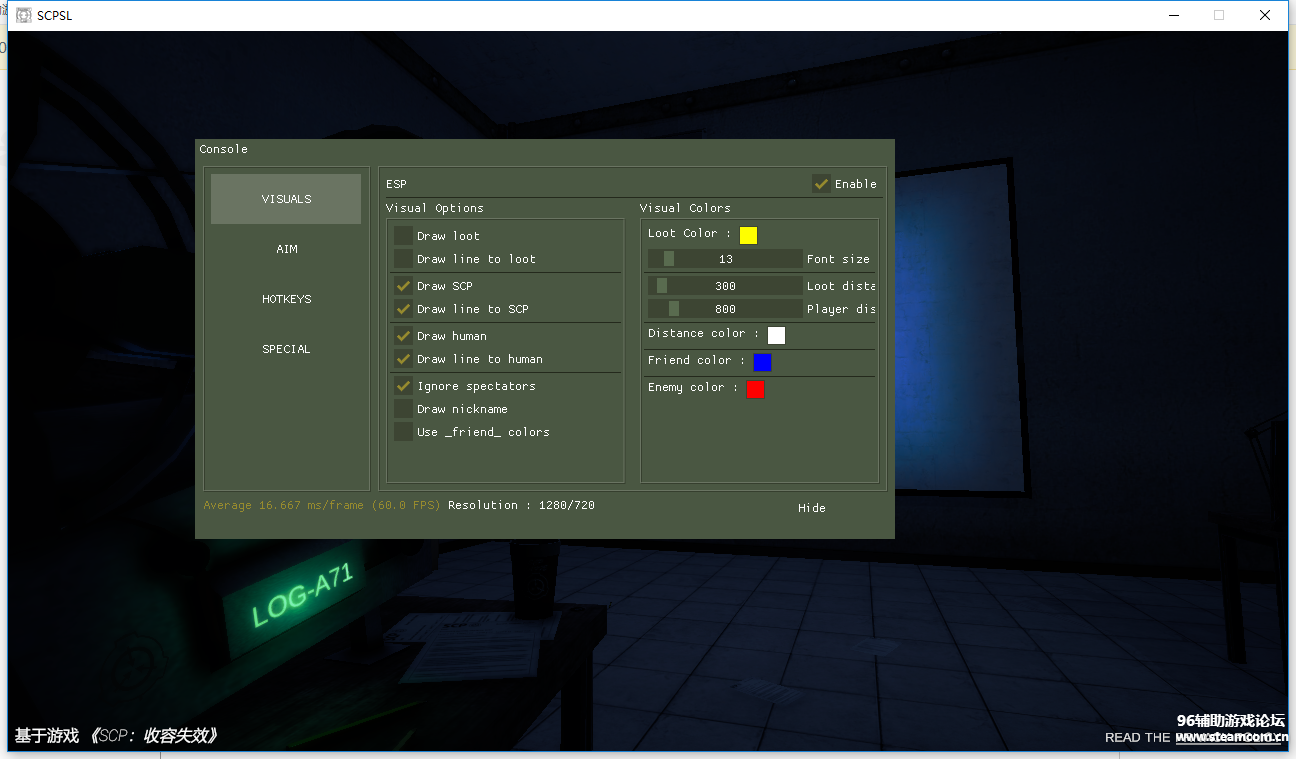
Task: Turn off Draw human option
Action: (x=403, y=336)
